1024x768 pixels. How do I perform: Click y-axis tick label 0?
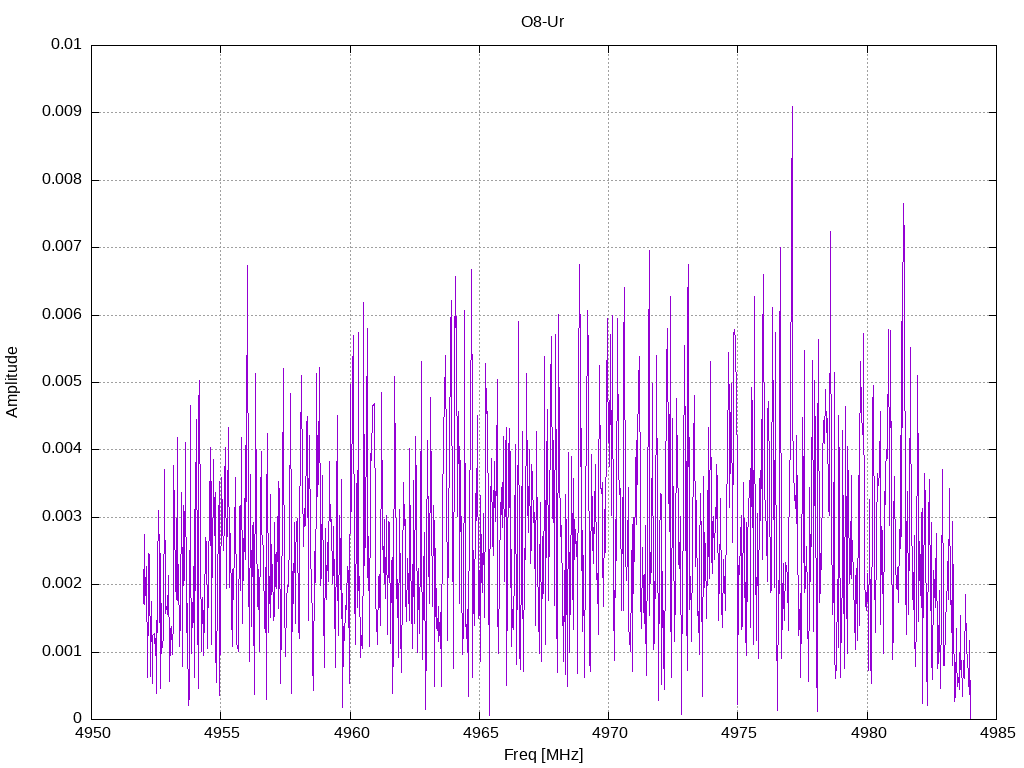pyautogui.click(x=77, y=718)
